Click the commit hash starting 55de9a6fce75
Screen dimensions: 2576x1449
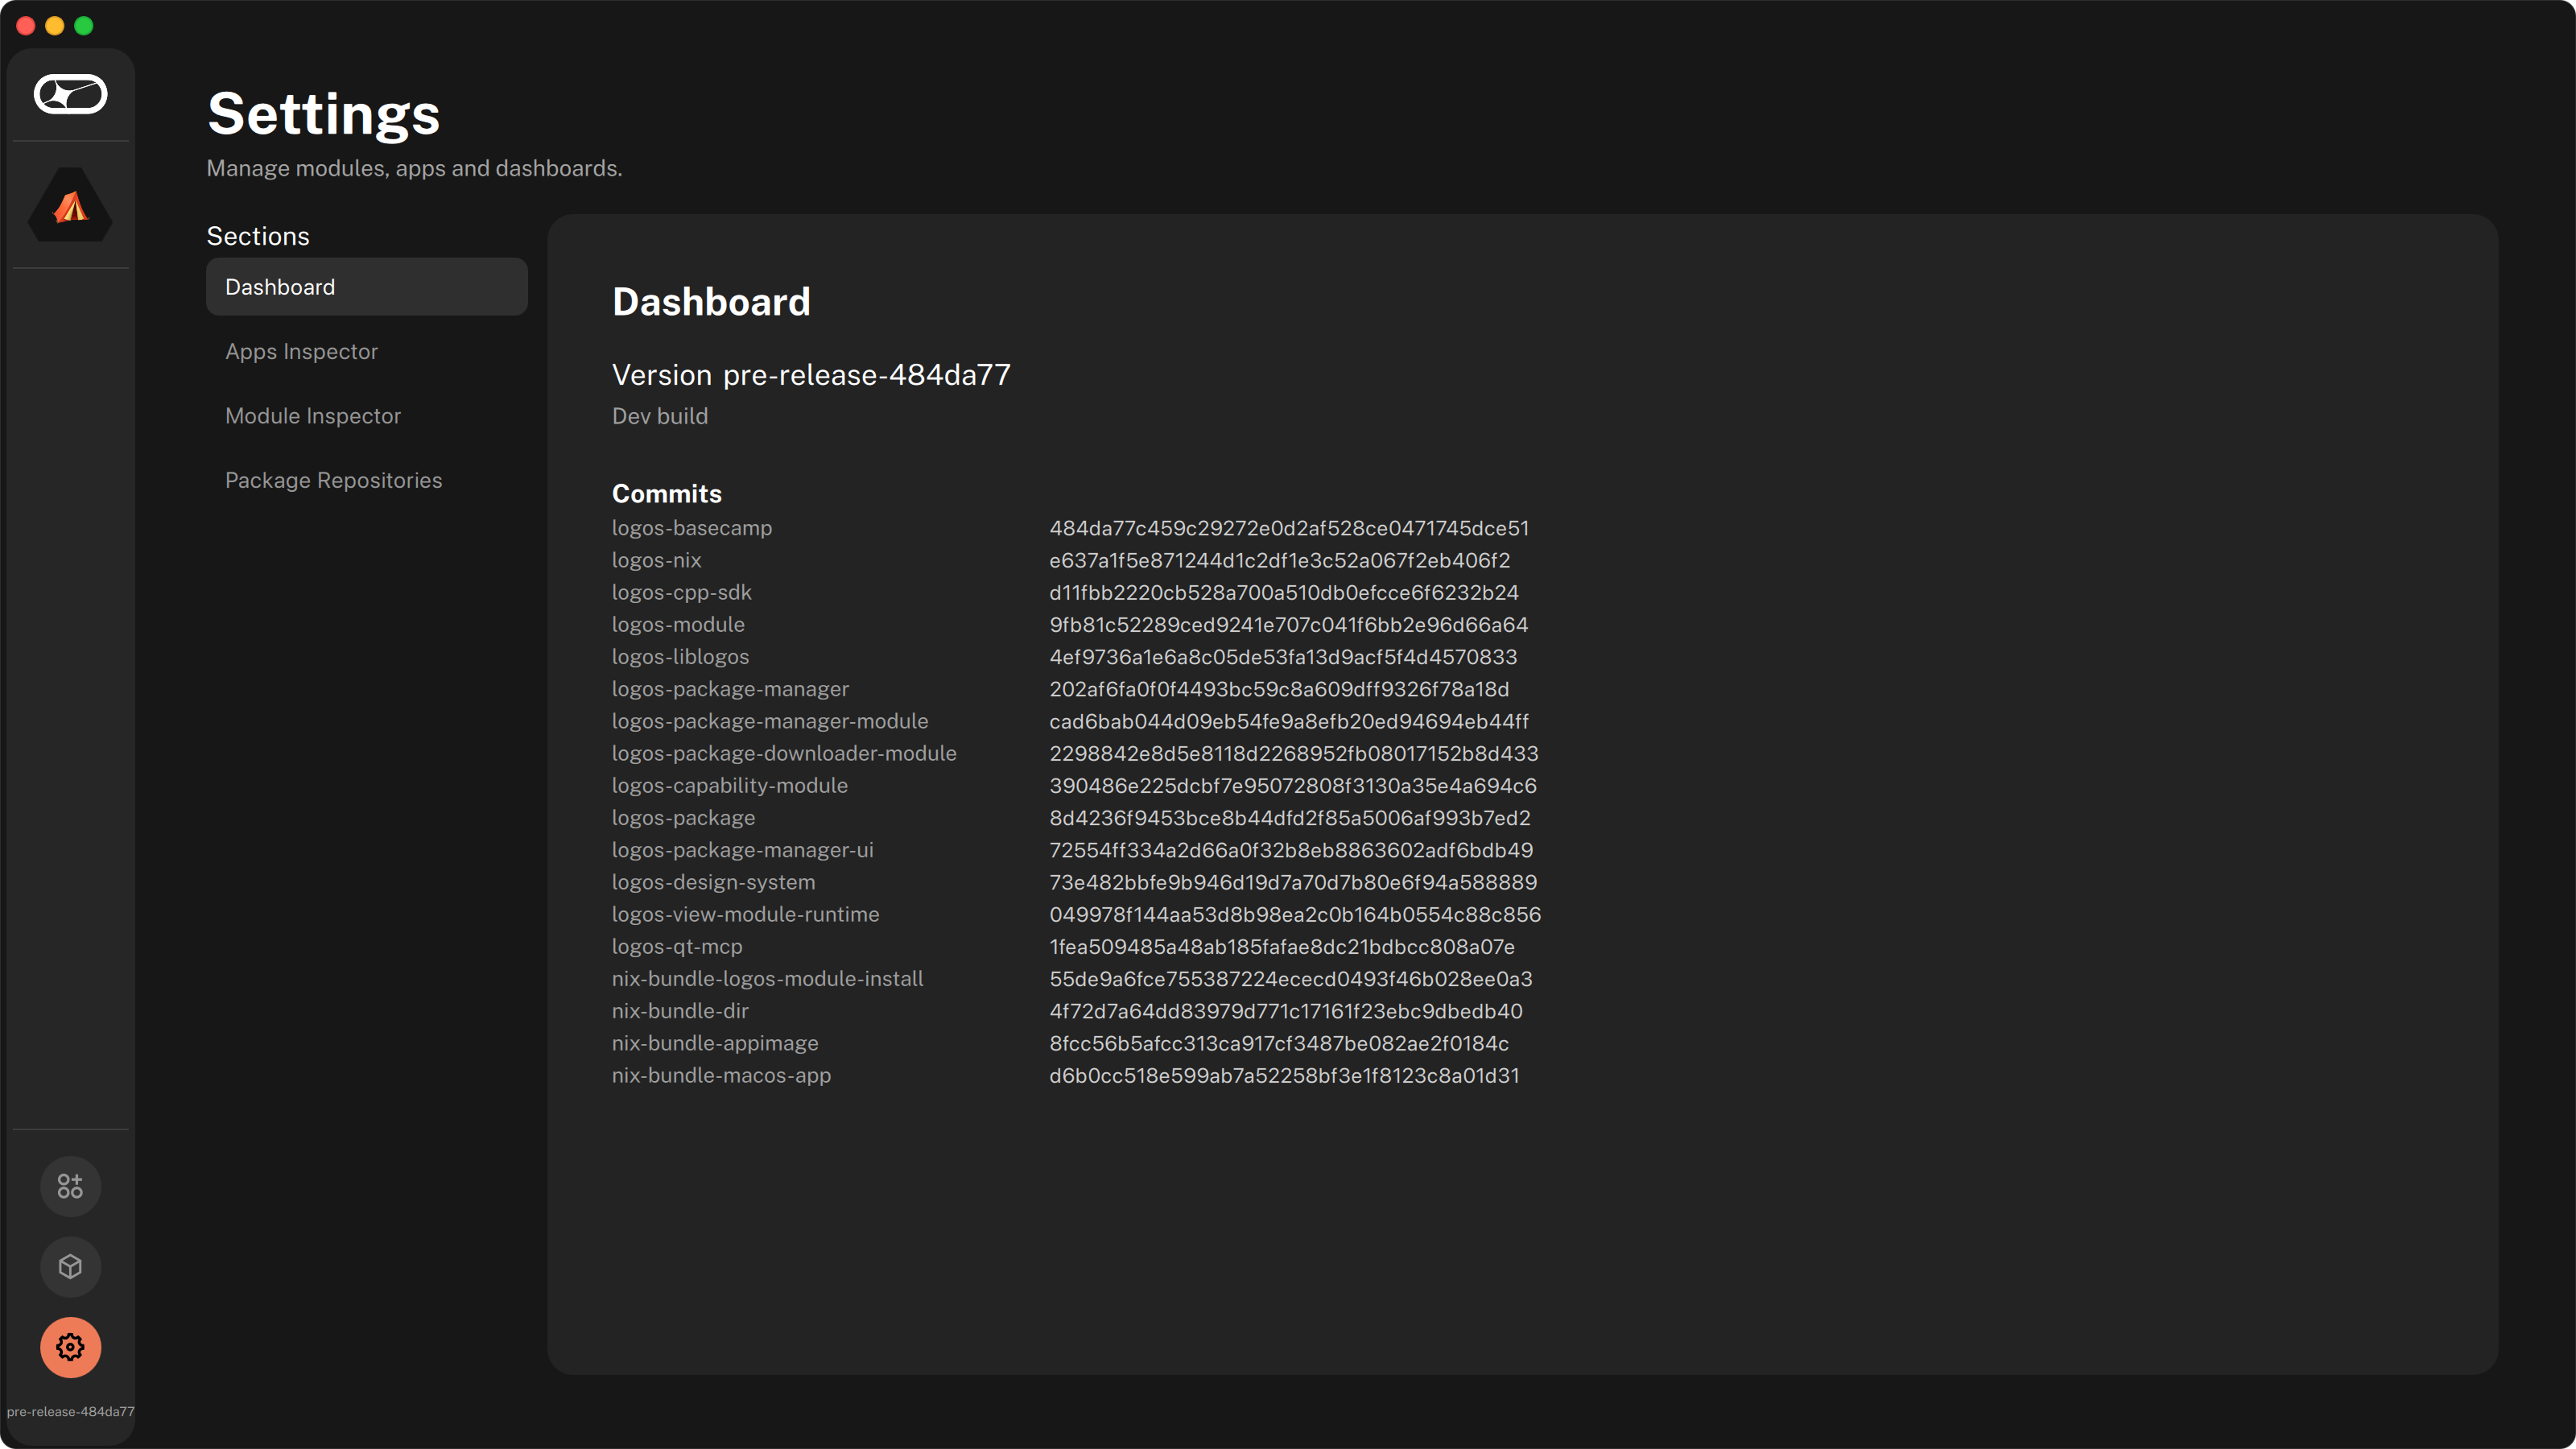point(1291,978)
